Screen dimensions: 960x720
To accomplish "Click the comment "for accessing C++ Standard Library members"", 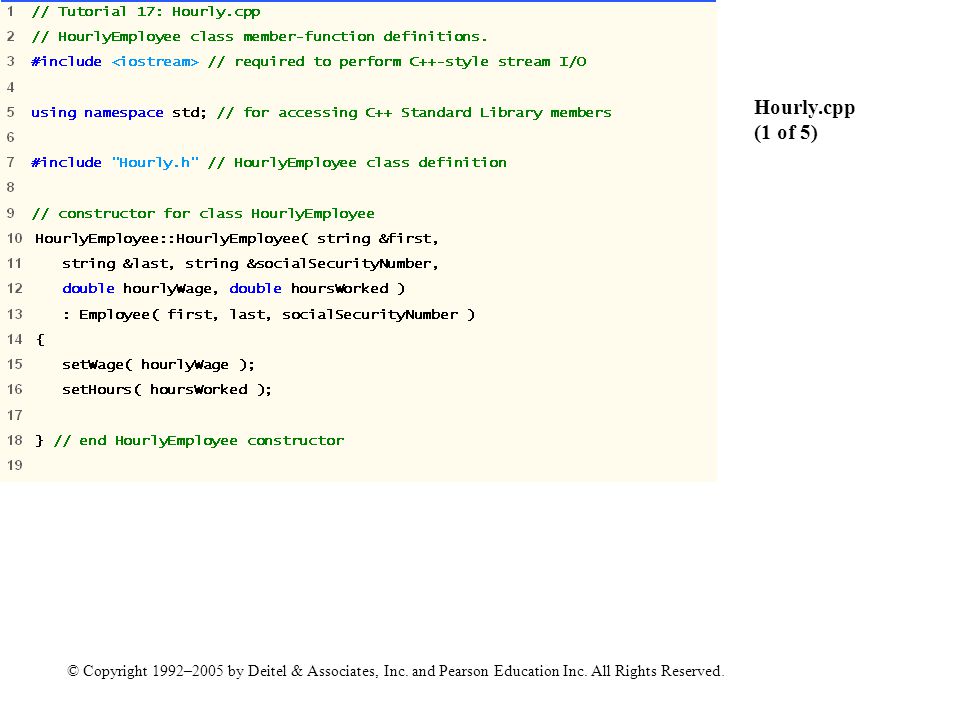I will [x=427, y=113].
